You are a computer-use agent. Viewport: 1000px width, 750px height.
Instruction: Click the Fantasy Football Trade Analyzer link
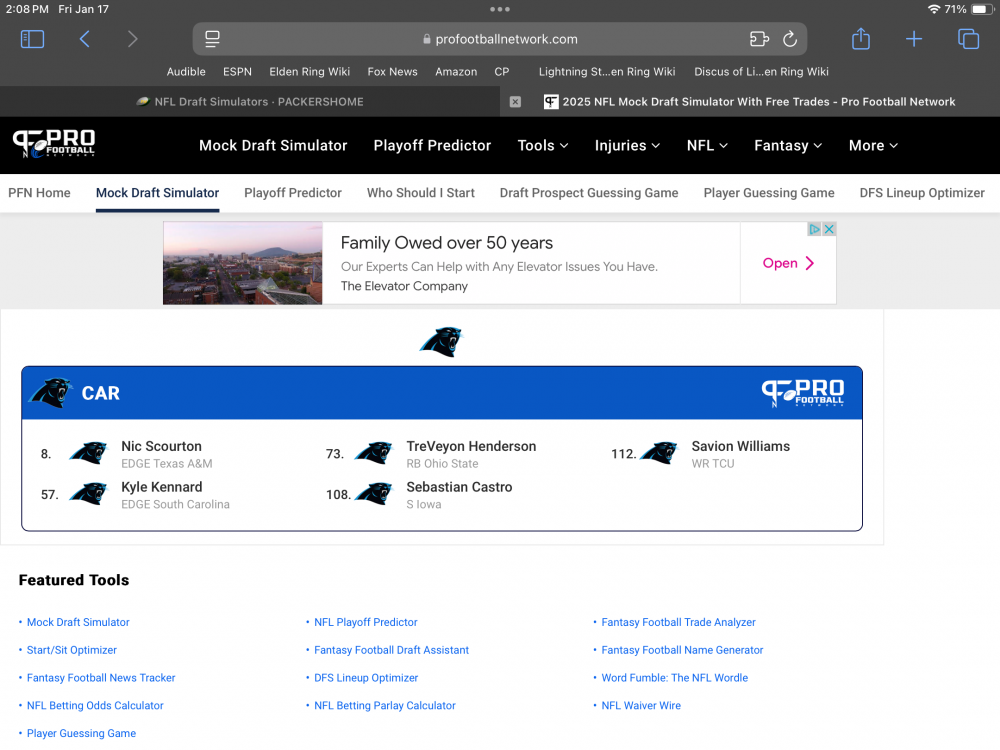coord(678,622)
